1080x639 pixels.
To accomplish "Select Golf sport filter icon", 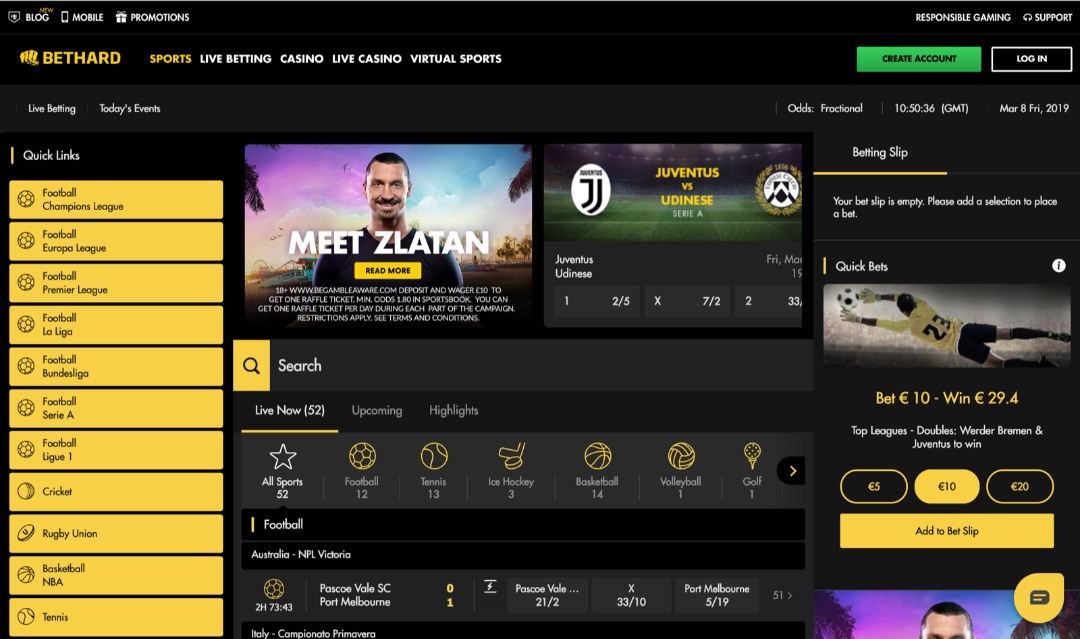I will pos(752,456).
